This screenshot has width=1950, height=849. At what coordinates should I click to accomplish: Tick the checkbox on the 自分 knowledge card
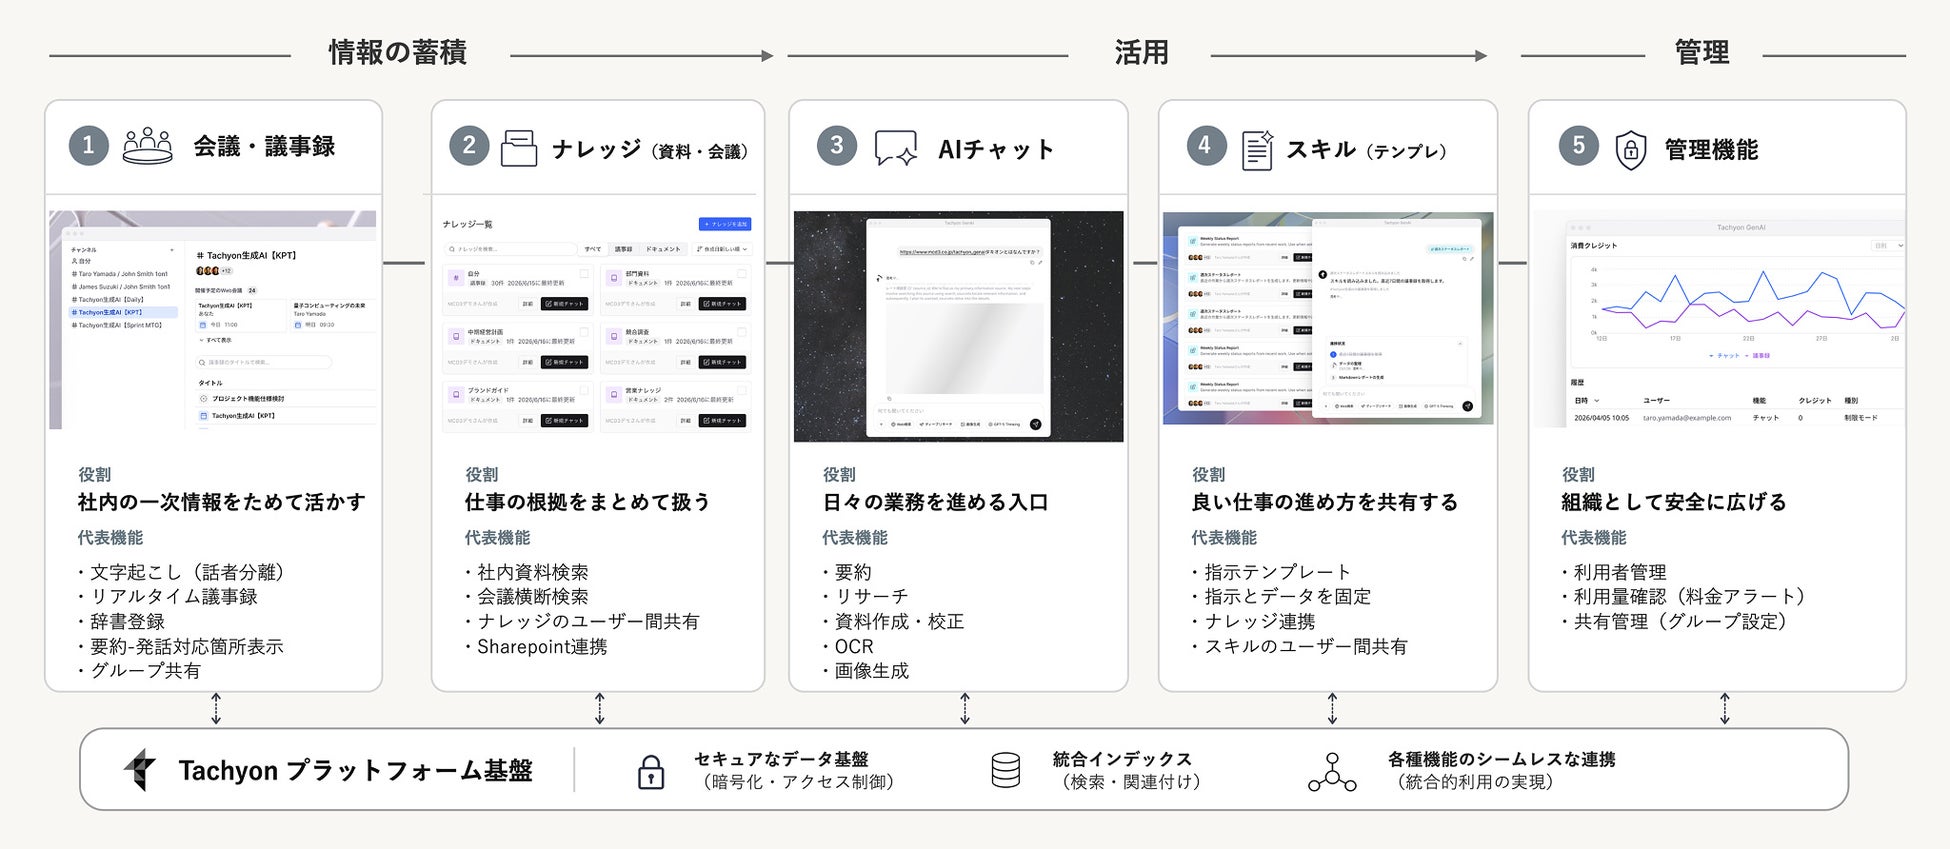pos(585,273)
